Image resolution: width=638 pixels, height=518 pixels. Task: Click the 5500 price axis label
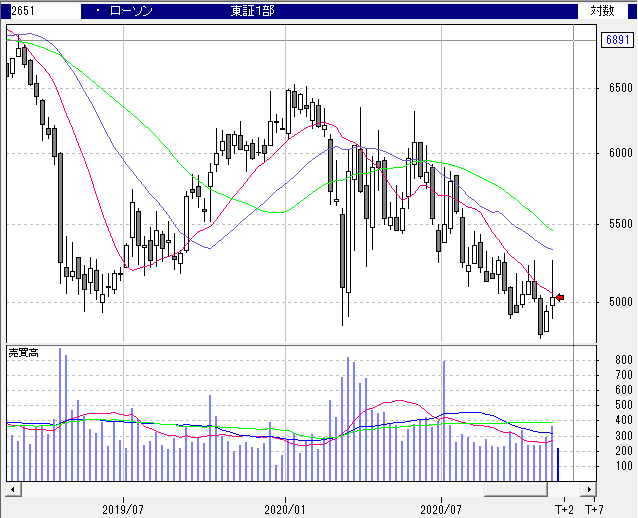(621, 224)
